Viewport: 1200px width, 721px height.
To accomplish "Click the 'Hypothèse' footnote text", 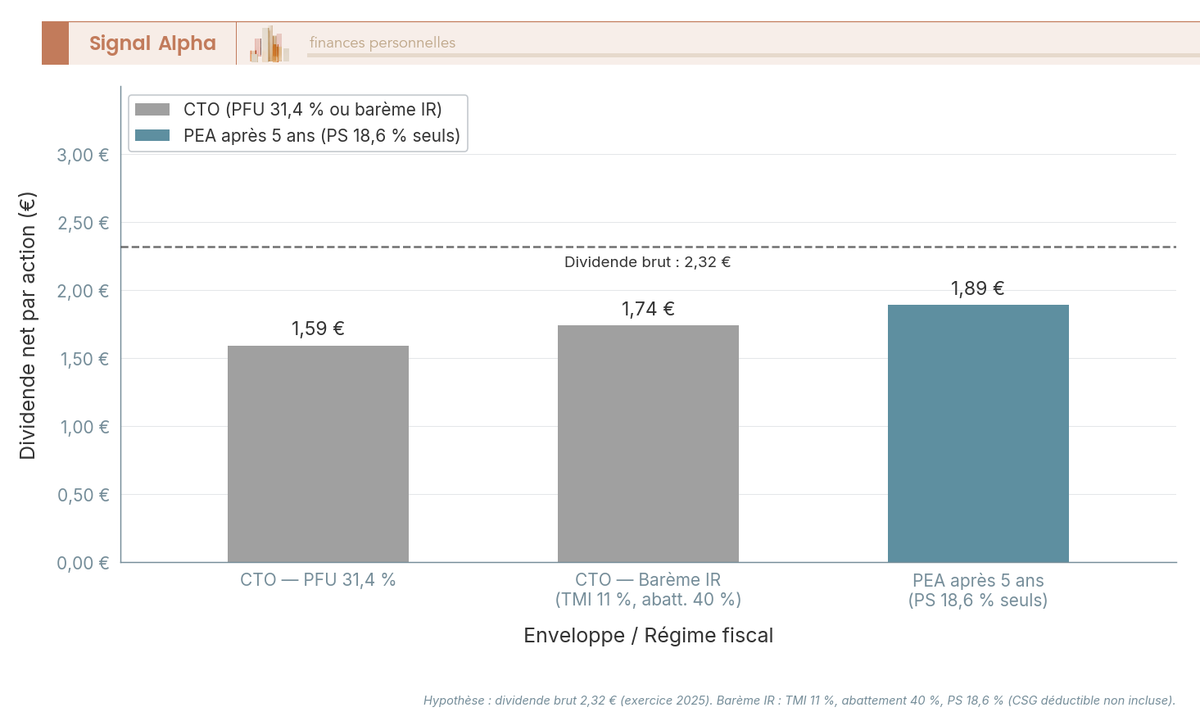I will pos(799,700).
